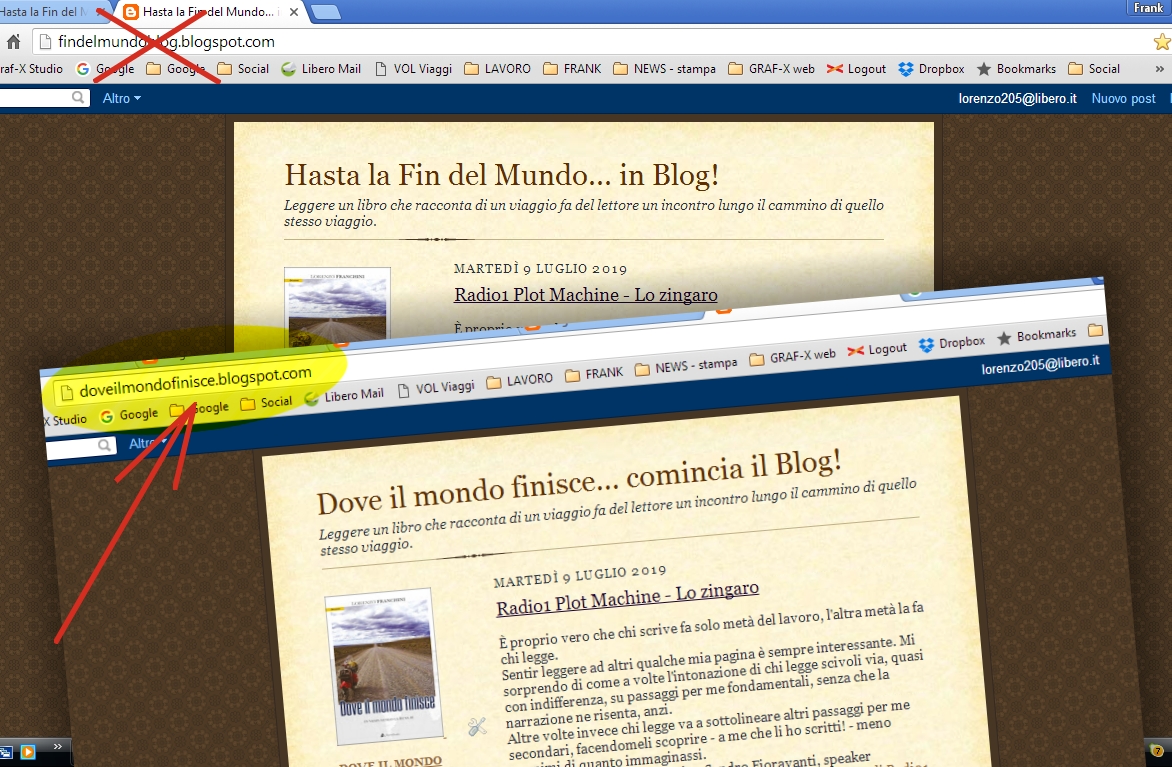Viewport: 1172px width, 767px height.
Task: Open LAVORO folder in the tilted inset window
Action: point(519,381)
